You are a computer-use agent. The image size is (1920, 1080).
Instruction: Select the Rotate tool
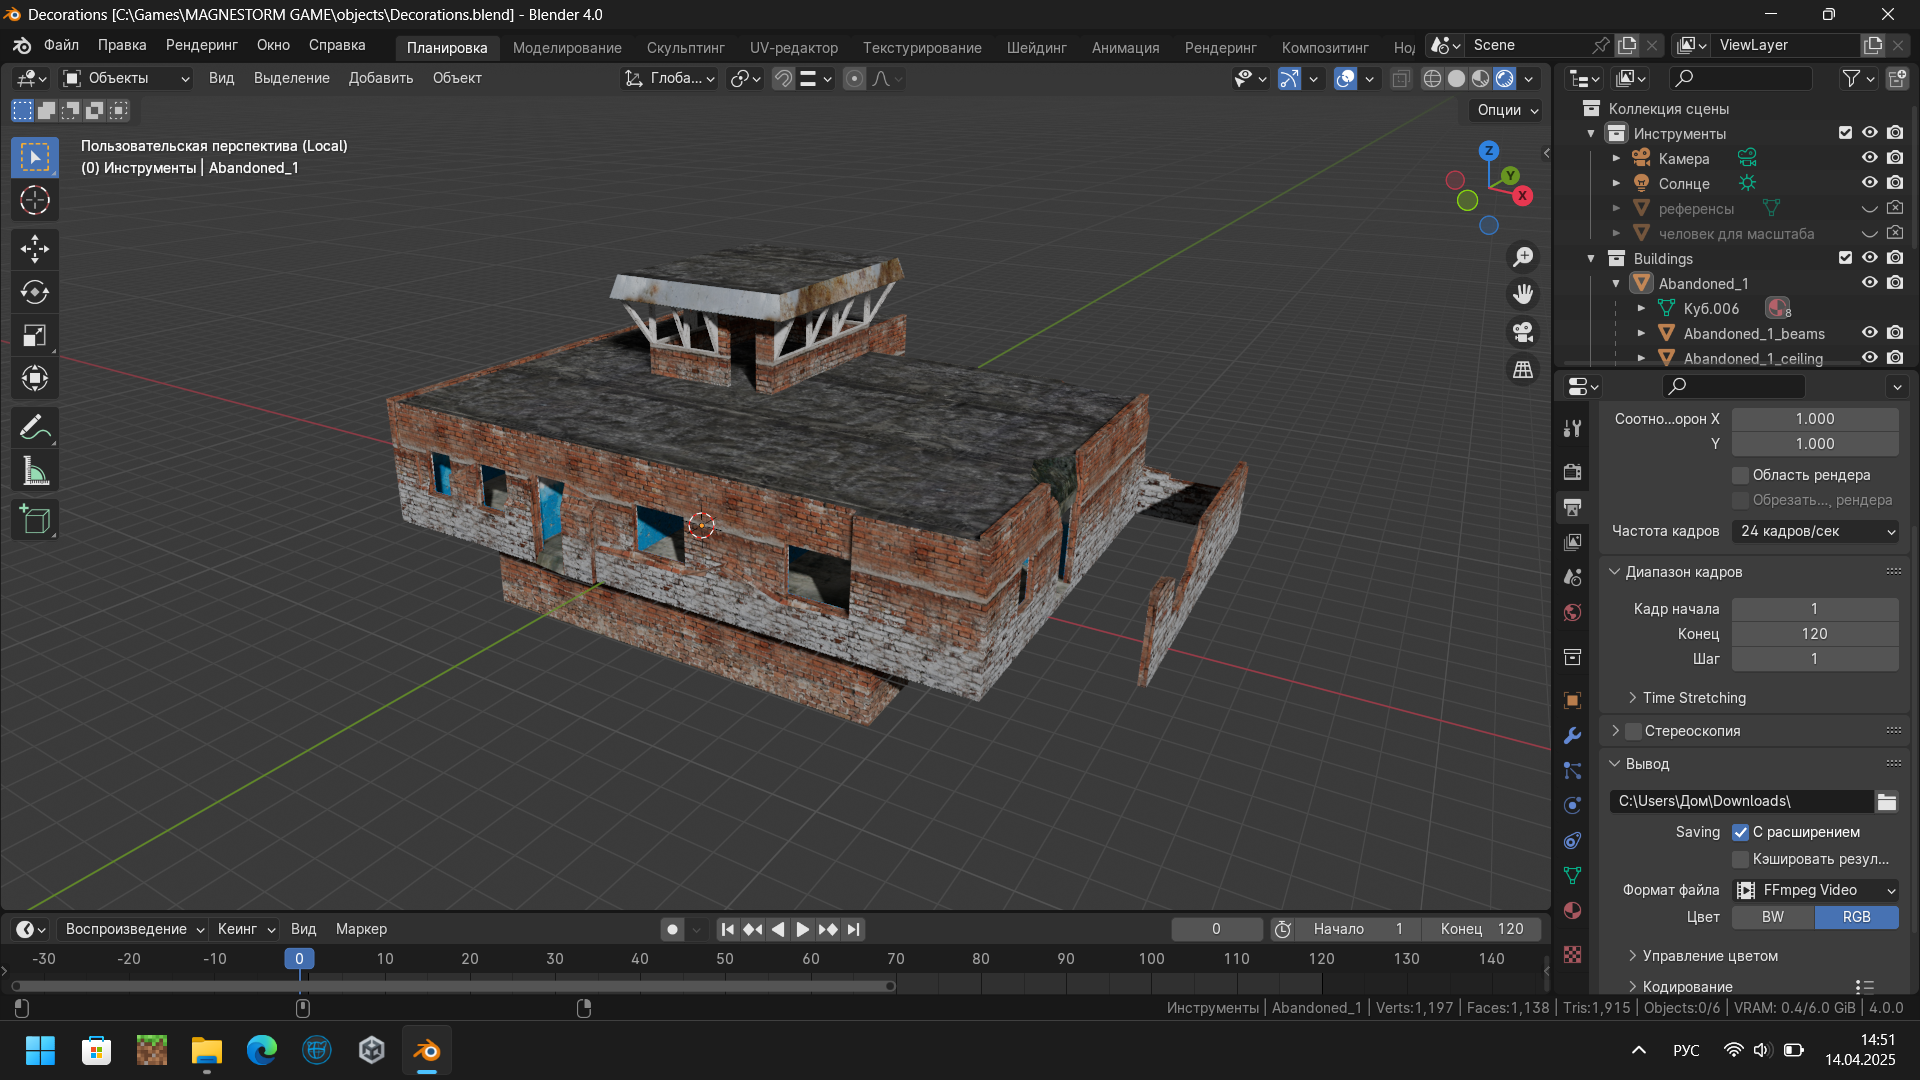[x=35, y=292]
